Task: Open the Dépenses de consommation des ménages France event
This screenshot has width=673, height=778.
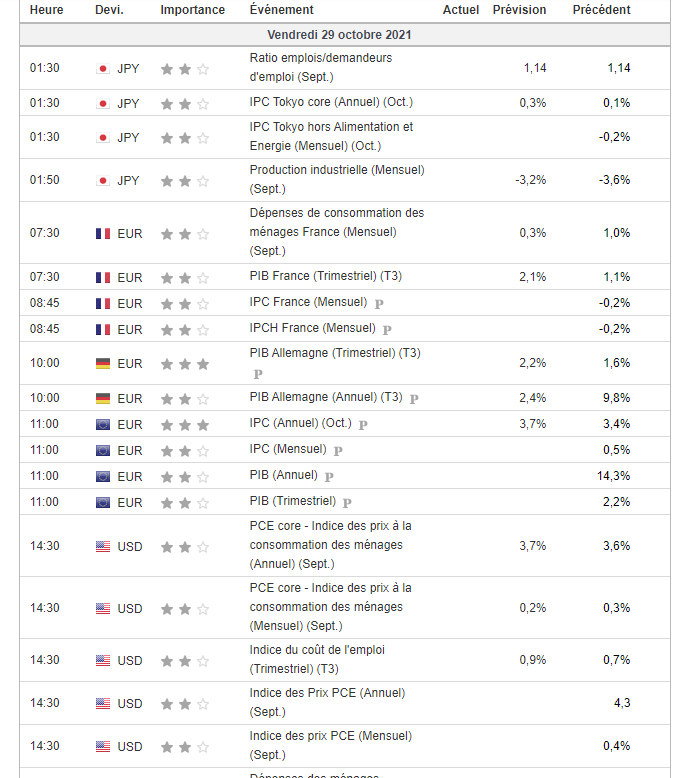Action: [336, 232]
